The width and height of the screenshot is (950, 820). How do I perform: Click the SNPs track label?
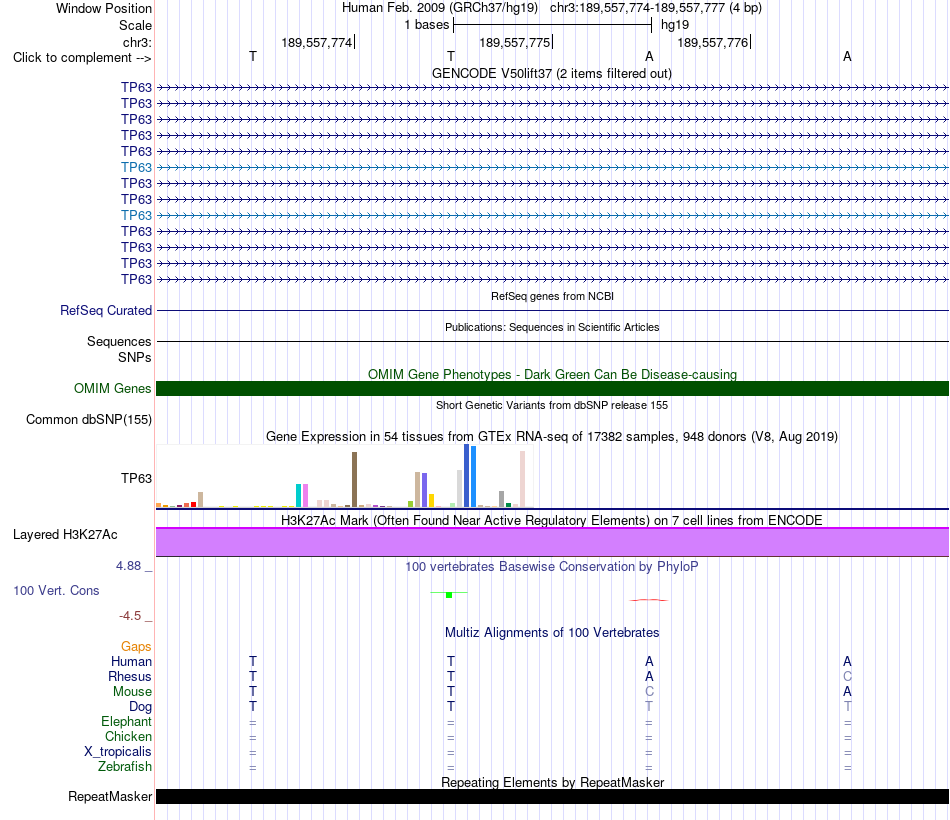(135, 358)
